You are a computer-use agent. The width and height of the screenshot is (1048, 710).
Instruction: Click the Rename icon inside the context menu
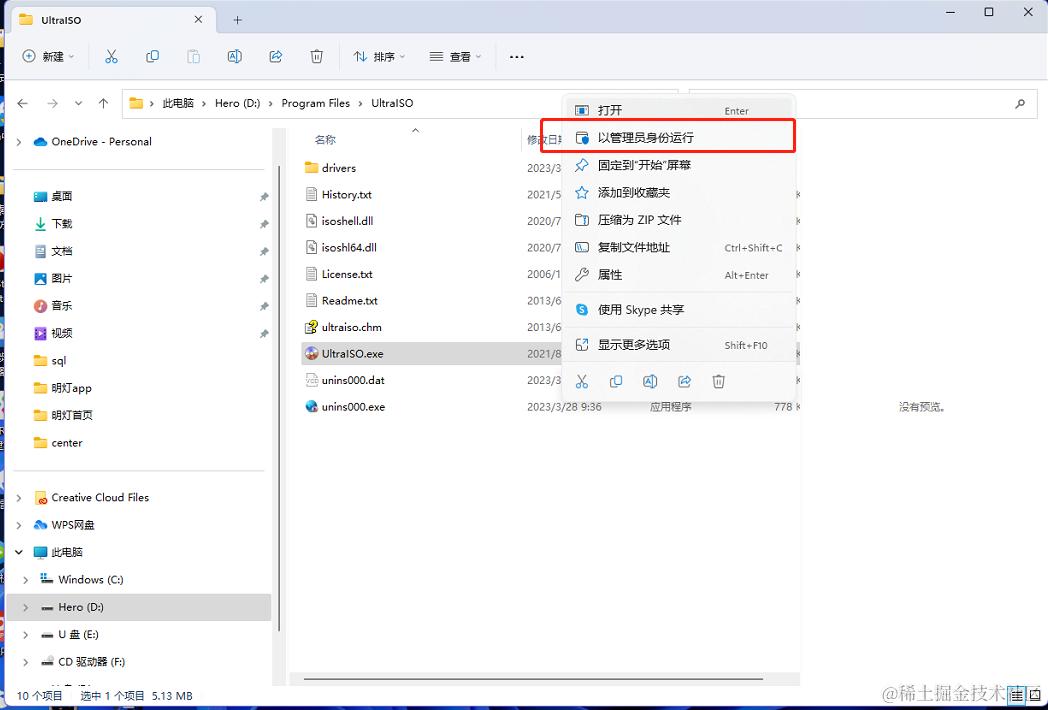pyautogui.click(x=651, y=381)
